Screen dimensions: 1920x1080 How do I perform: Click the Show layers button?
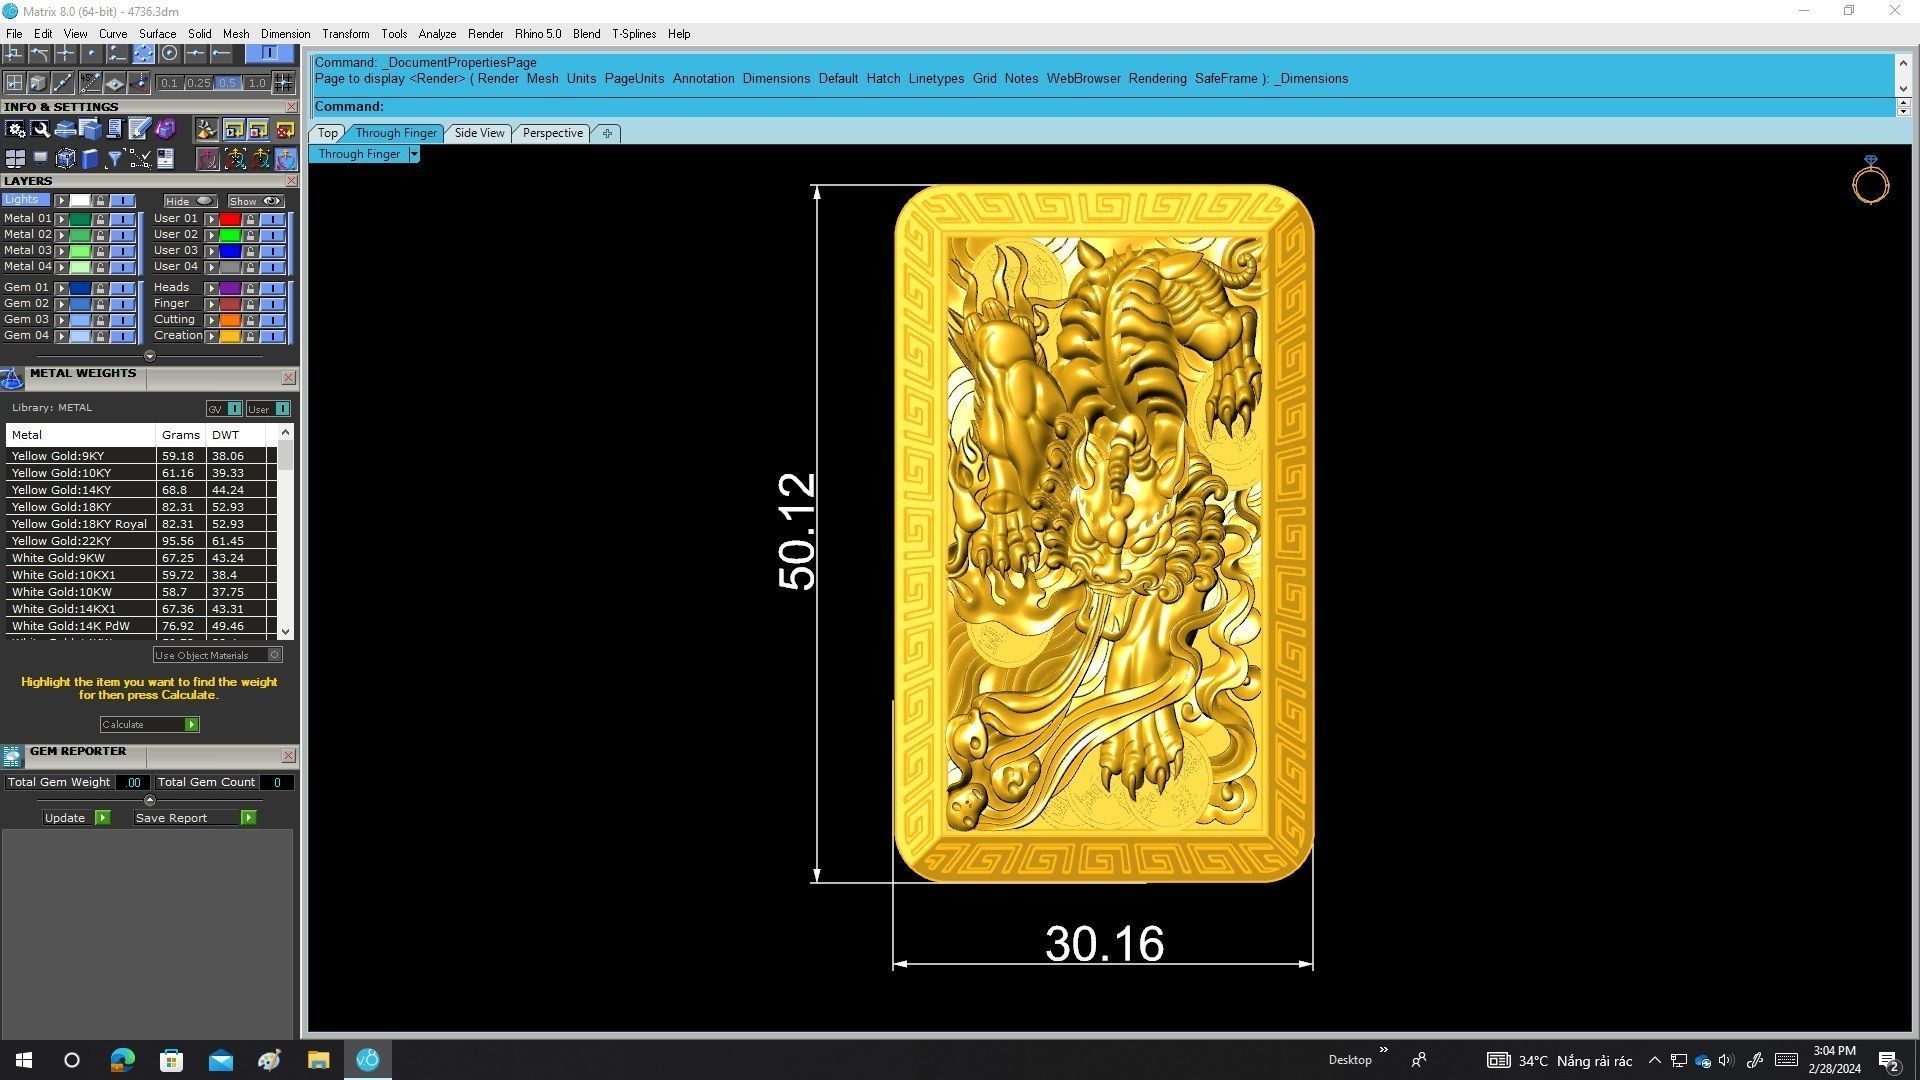tap(256, 201)
